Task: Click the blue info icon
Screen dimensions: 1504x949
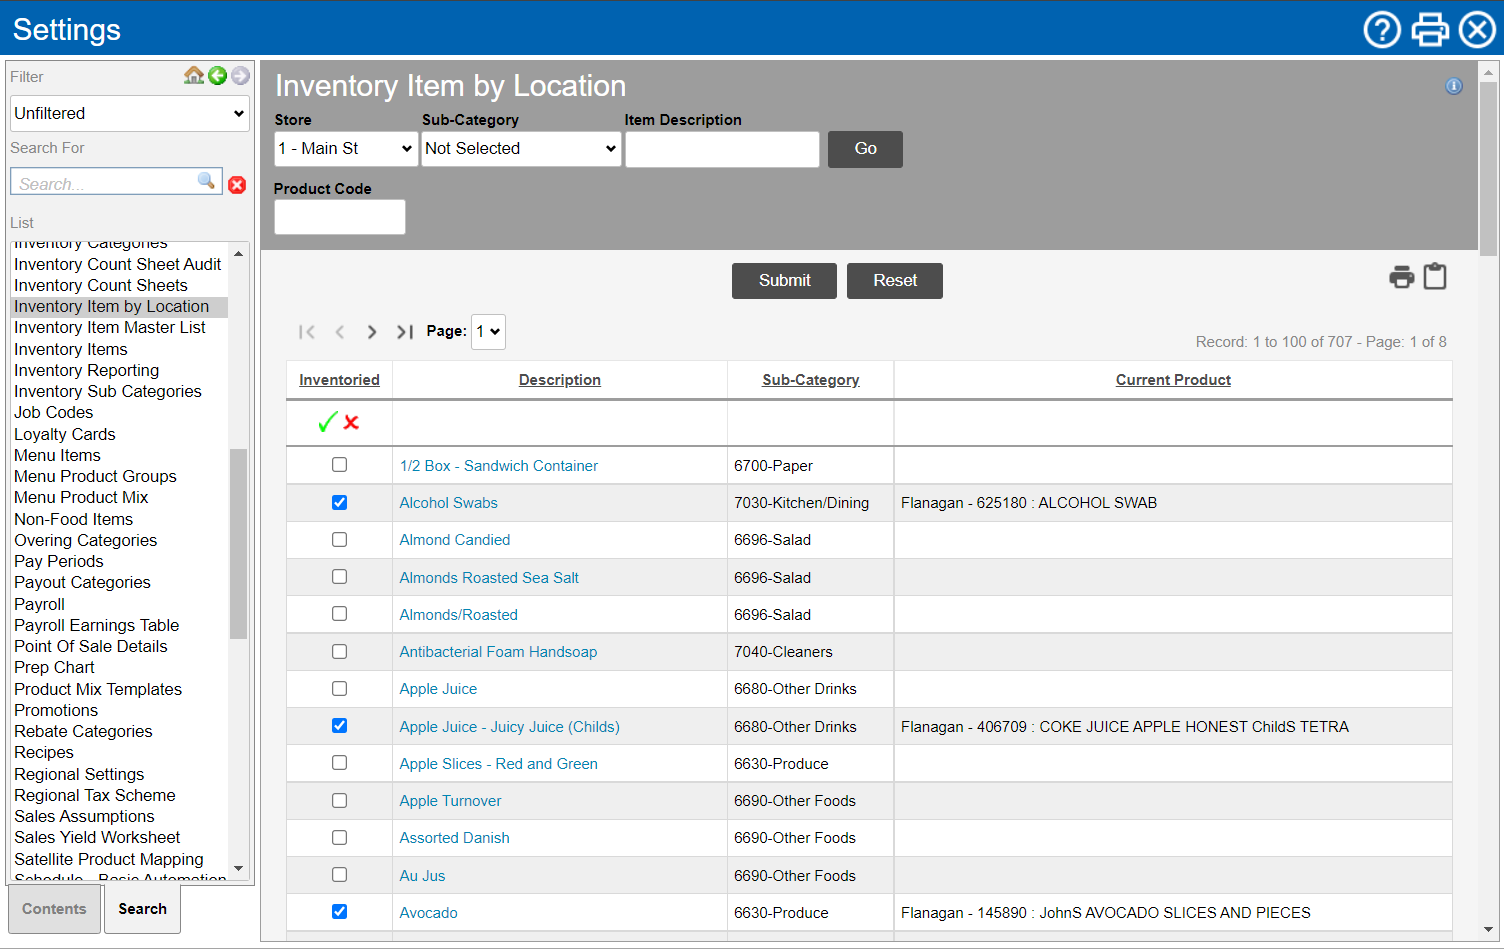Action: (1454, 87)
